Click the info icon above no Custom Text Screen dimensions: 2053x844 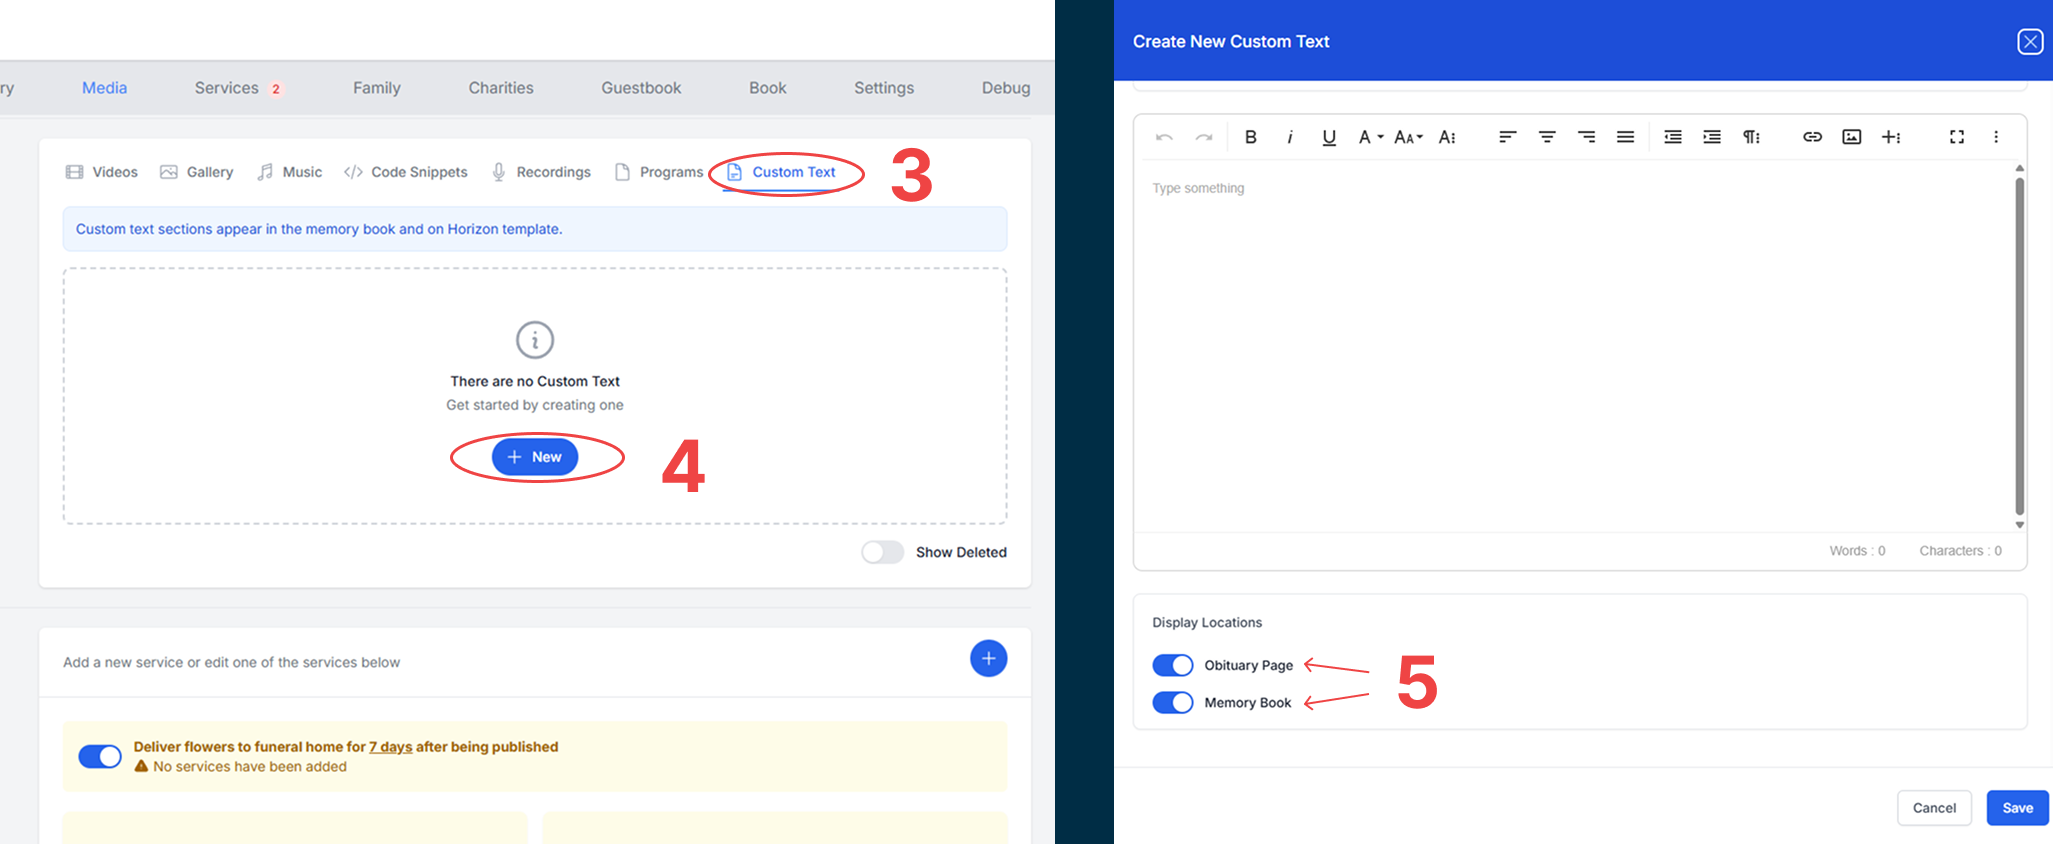(x=535, y=340)
